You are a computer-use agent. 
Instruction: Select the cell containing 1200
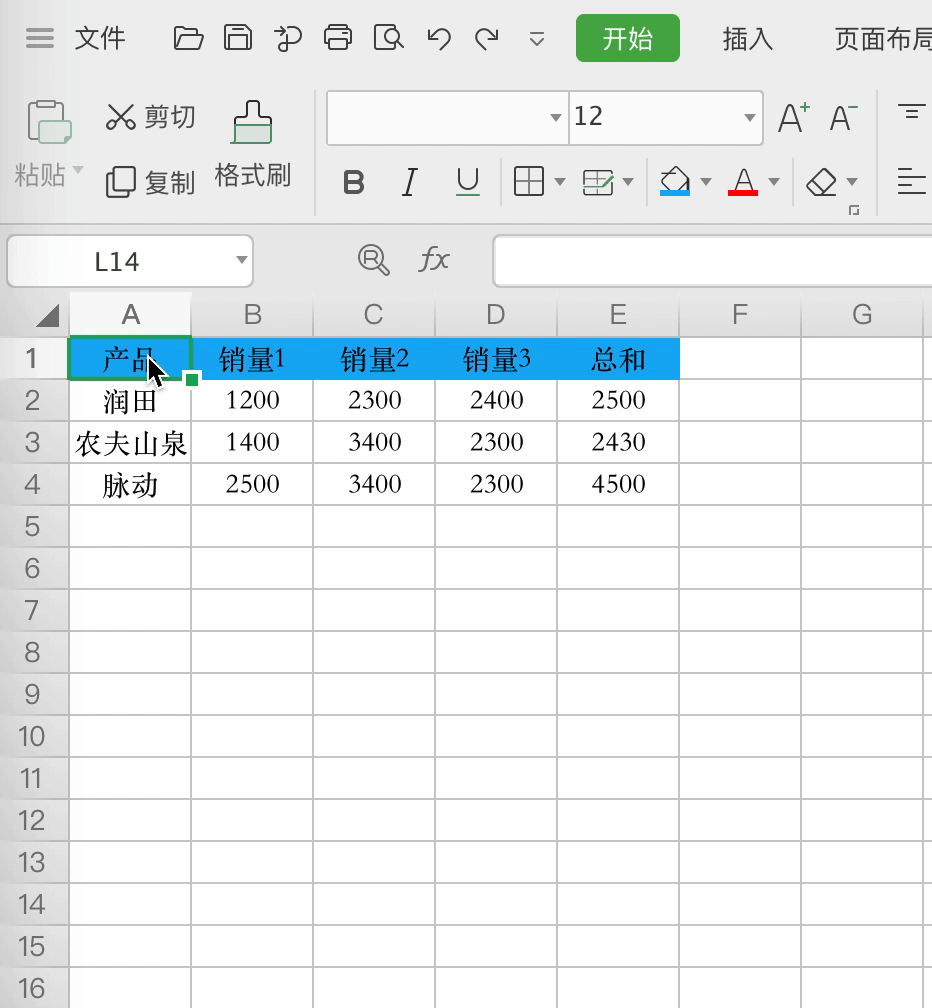click(252, 400)
